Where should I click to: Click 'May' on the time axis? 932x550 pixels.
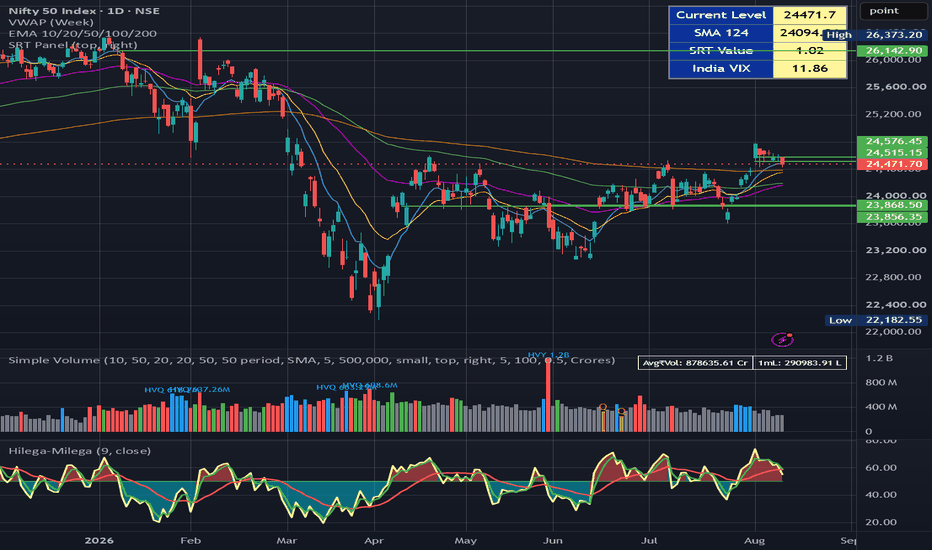coord(465,540)
